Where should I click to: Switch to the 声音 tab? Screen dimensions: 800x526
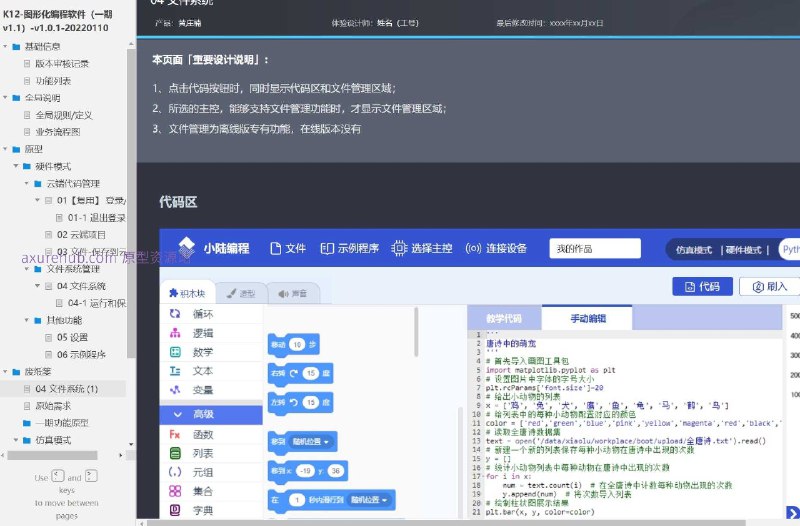pyautogui.click(x=293, y=293)
